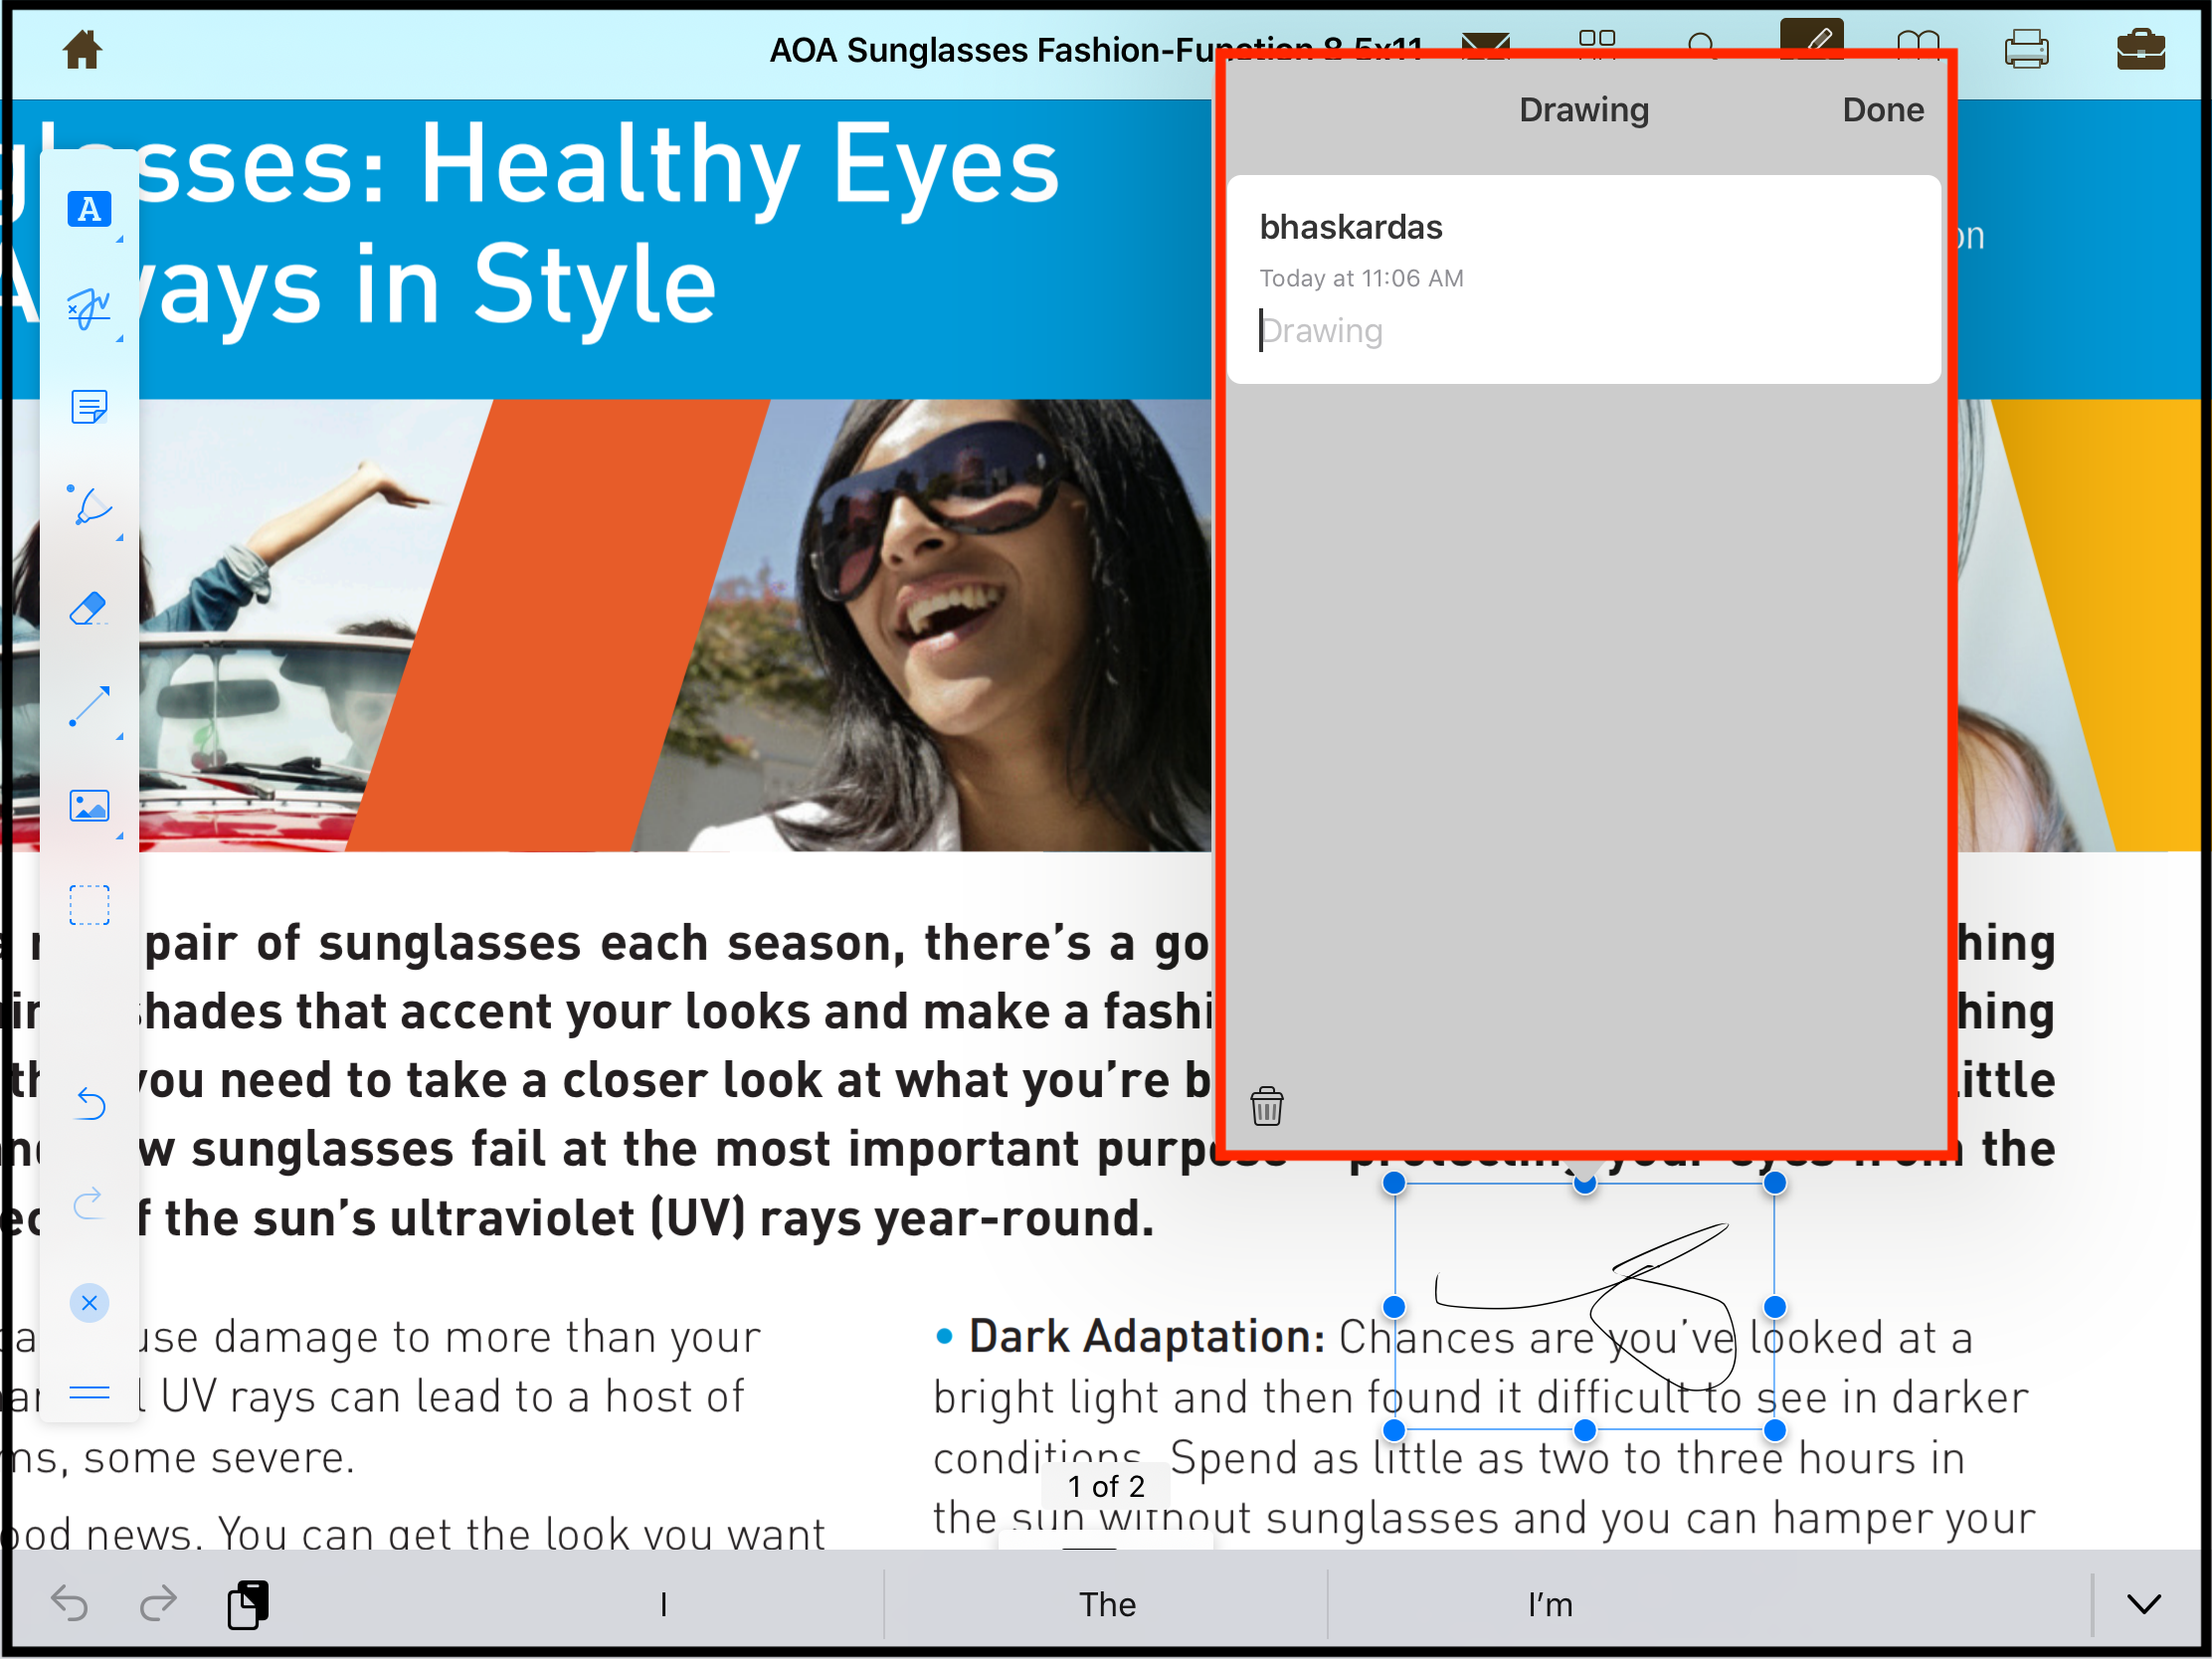Select the dashed selection rectangle tool
This screenshot has width=2212, height=1659.
pyautogui.click(x=89, y=905)
